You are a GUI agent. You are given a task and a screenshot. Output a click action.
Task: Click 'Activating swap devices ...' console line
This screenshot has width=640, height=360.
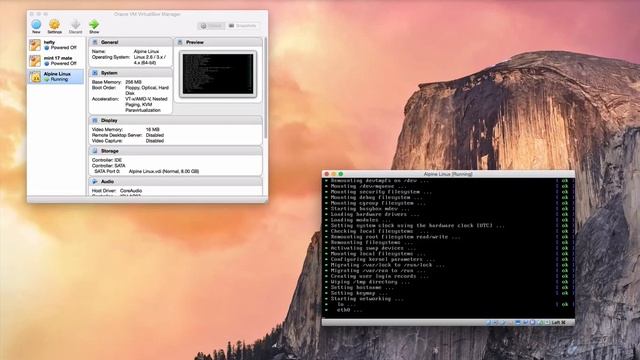(373, 248)
